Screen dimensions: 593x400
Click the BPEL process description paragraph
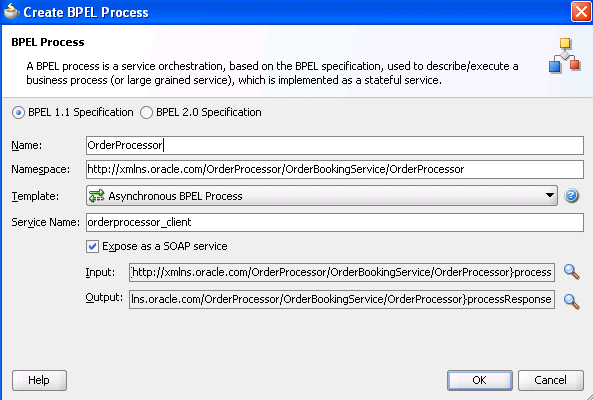[272, 73]
